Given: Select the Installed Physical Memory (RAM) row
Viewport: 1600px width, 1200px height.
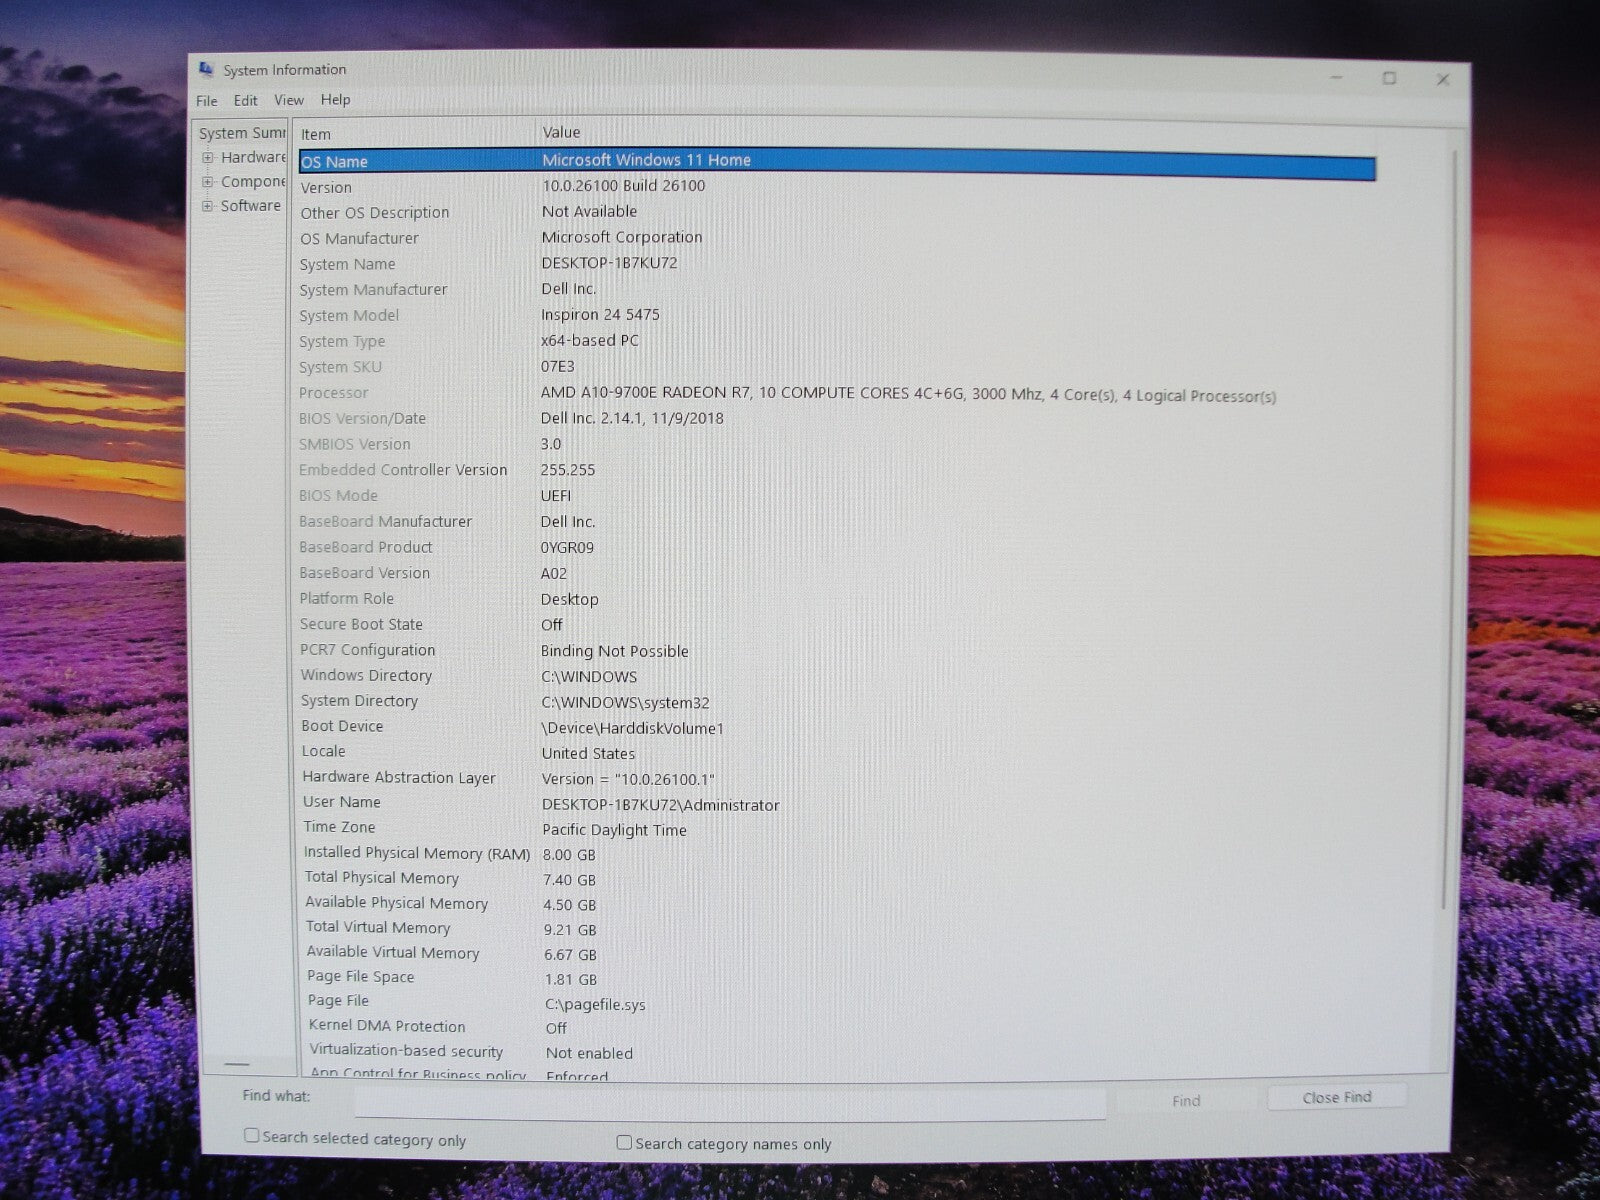Looking at the screenshot, I should point(837,854).
